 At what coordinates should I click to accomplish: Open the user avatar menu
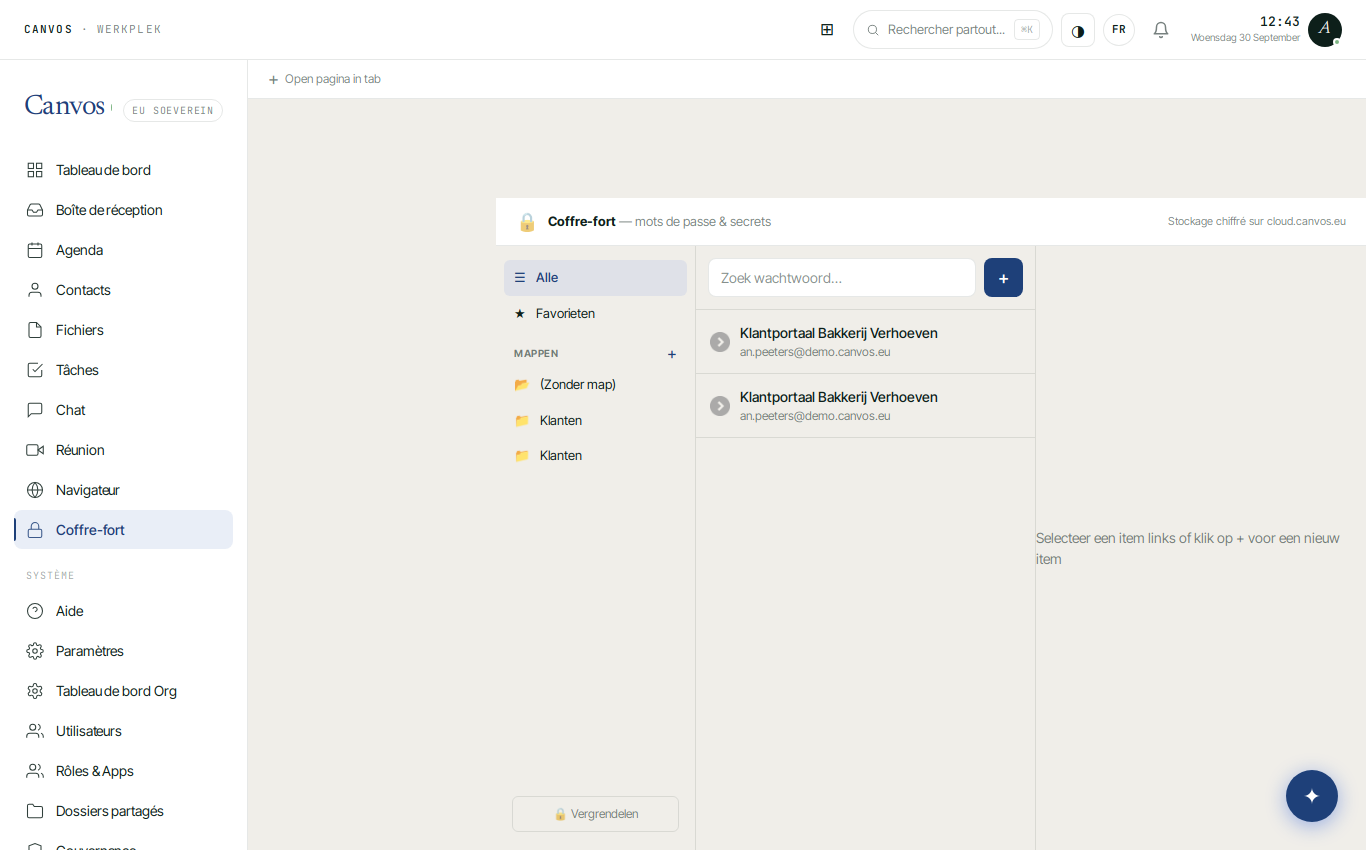point(1325,30)
